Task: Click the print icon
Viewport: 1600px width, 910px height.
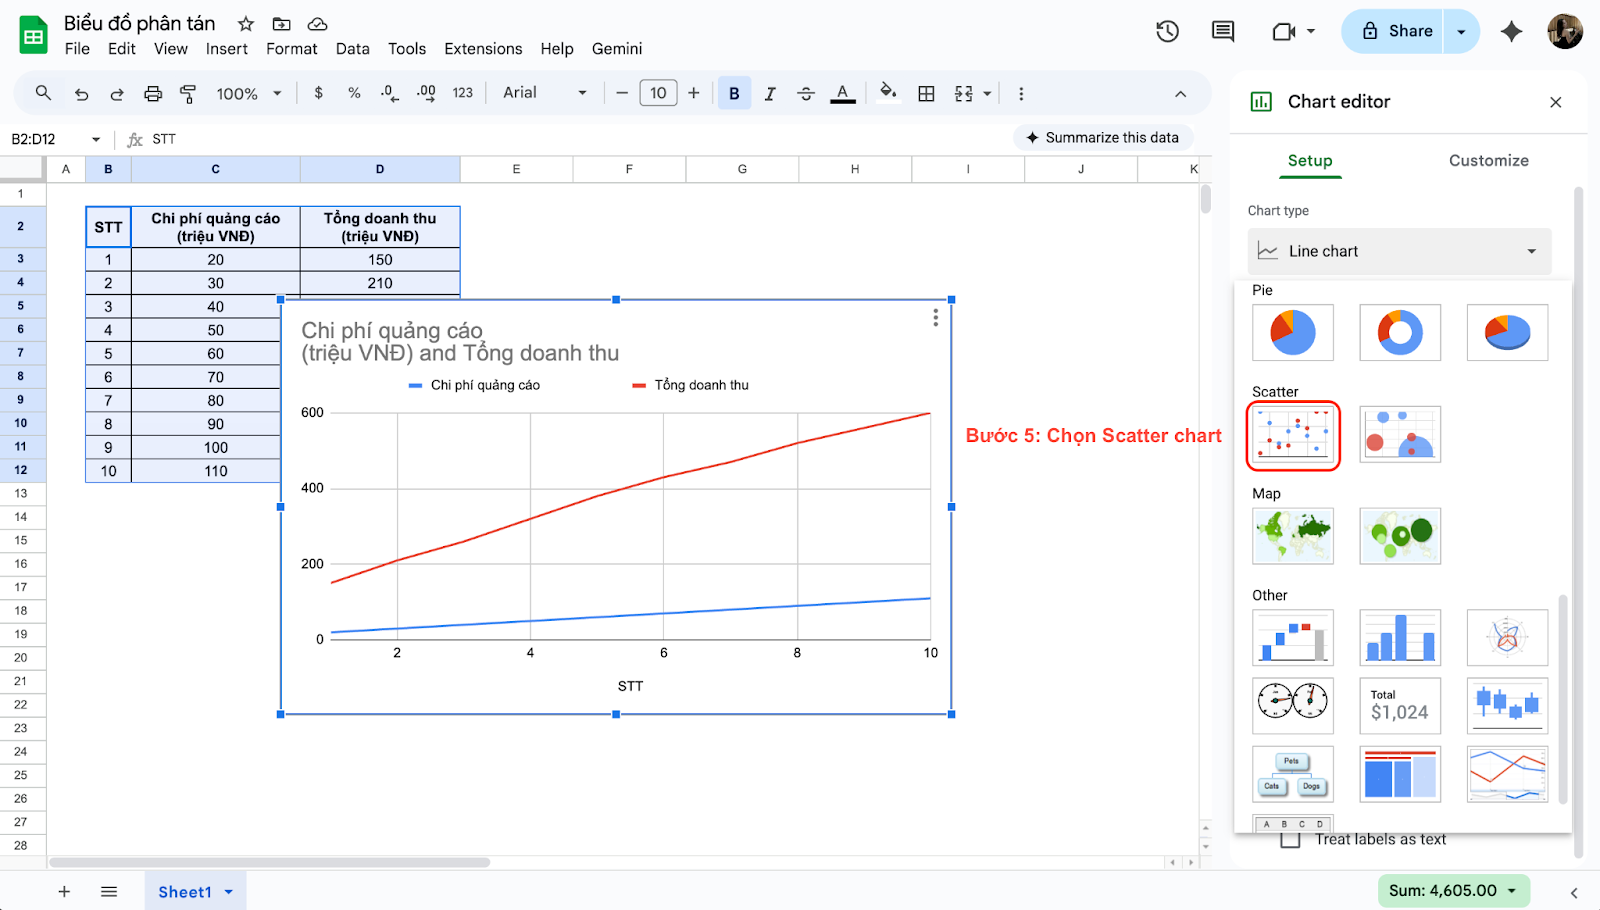Action: click(x=153, y=94)
